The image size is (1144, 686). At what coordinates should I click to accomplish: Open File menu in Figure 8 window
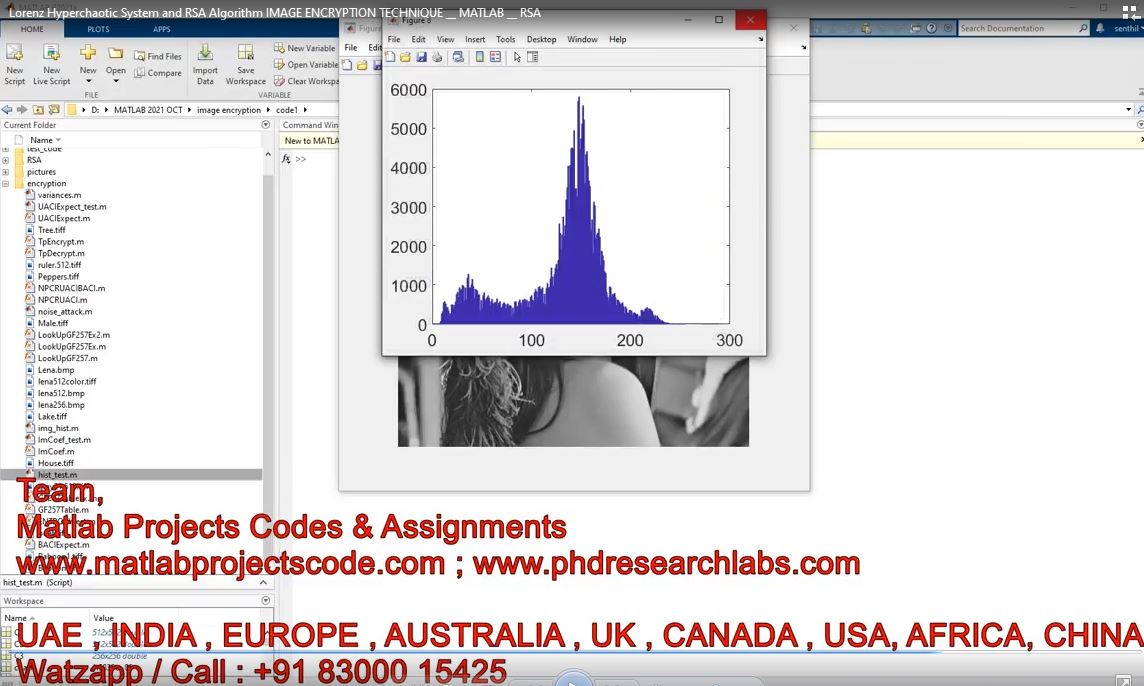394,39
